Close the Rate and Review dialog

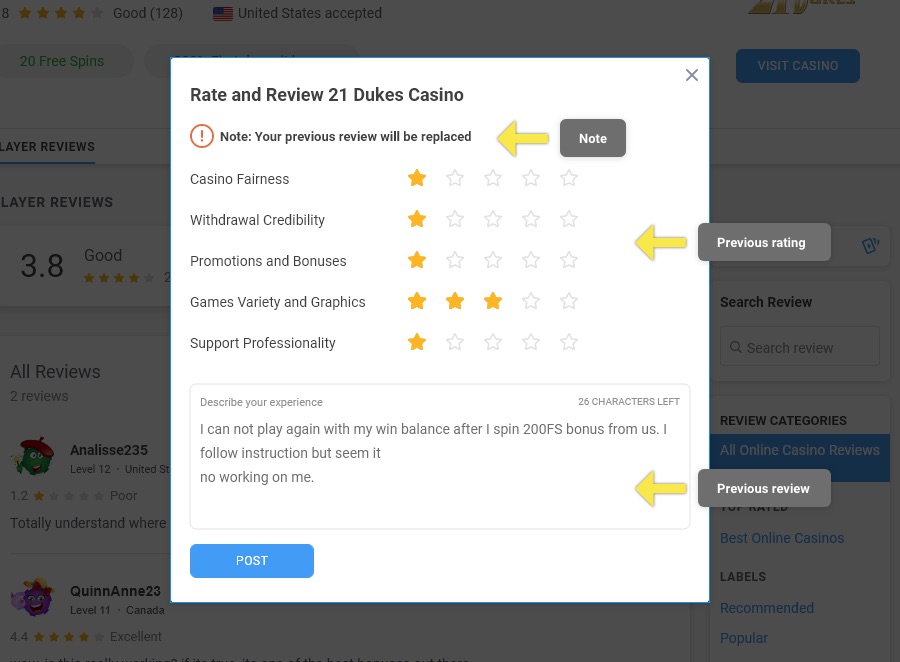pos(691,75)
